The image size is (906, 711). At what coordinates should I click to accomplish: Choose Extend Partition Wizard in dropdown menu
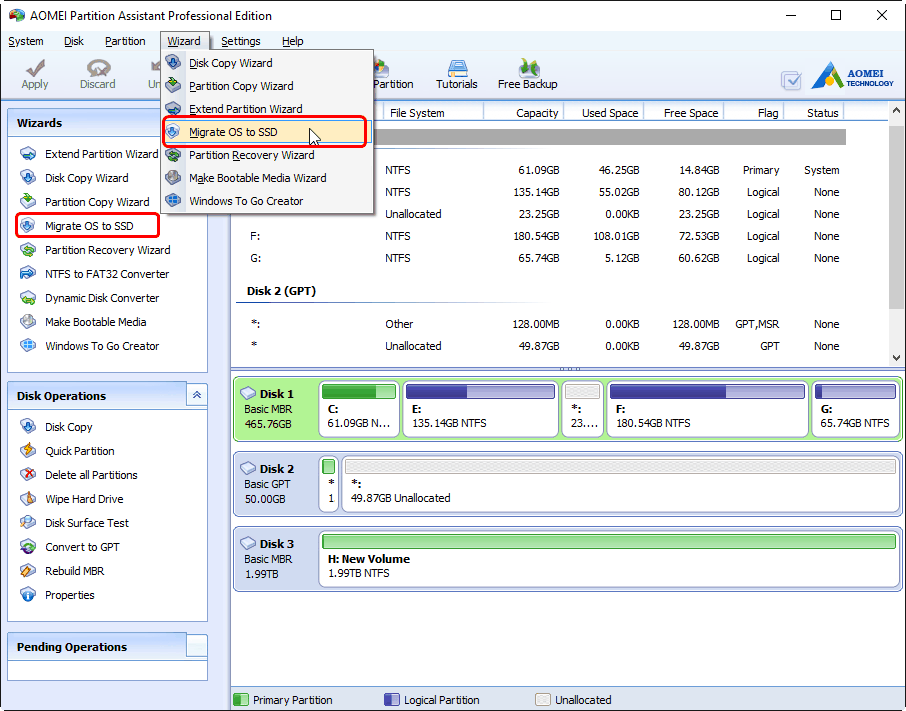pyautogui.click(x=267, y=109)
